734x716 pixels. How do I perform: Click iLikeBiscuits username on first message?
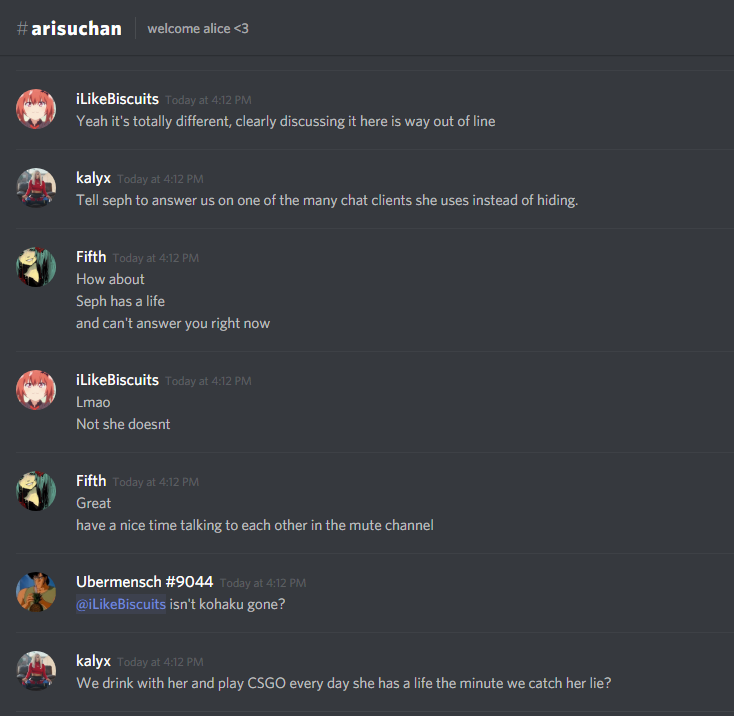[117, 99]
